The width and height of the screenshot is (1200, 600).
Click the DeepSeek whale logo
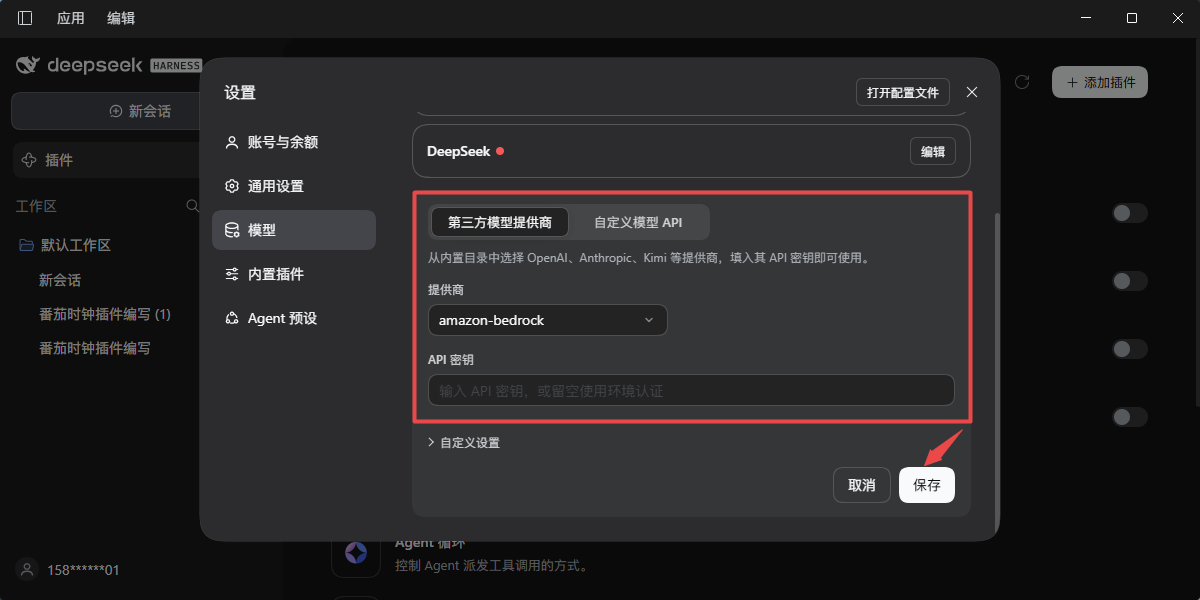[28, 65]
